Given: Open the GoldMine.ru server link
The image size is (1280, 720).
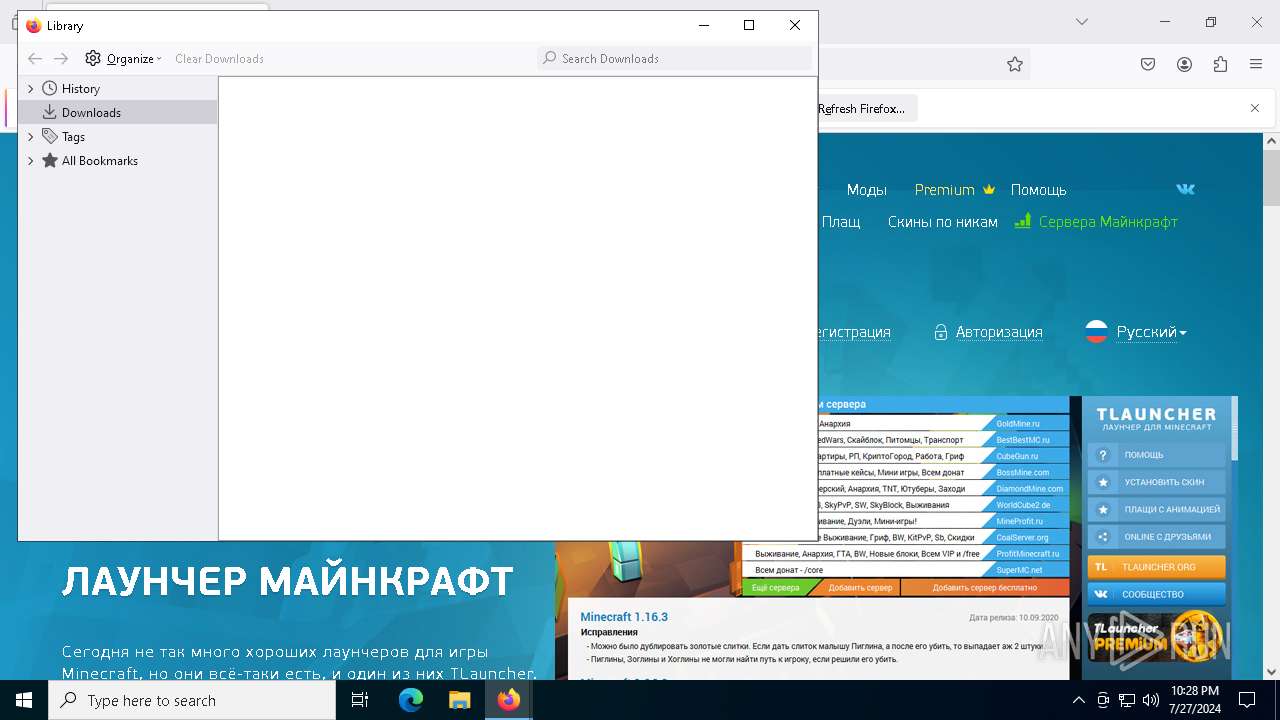Looking at the screenshot, I should tap(1017, 424).
